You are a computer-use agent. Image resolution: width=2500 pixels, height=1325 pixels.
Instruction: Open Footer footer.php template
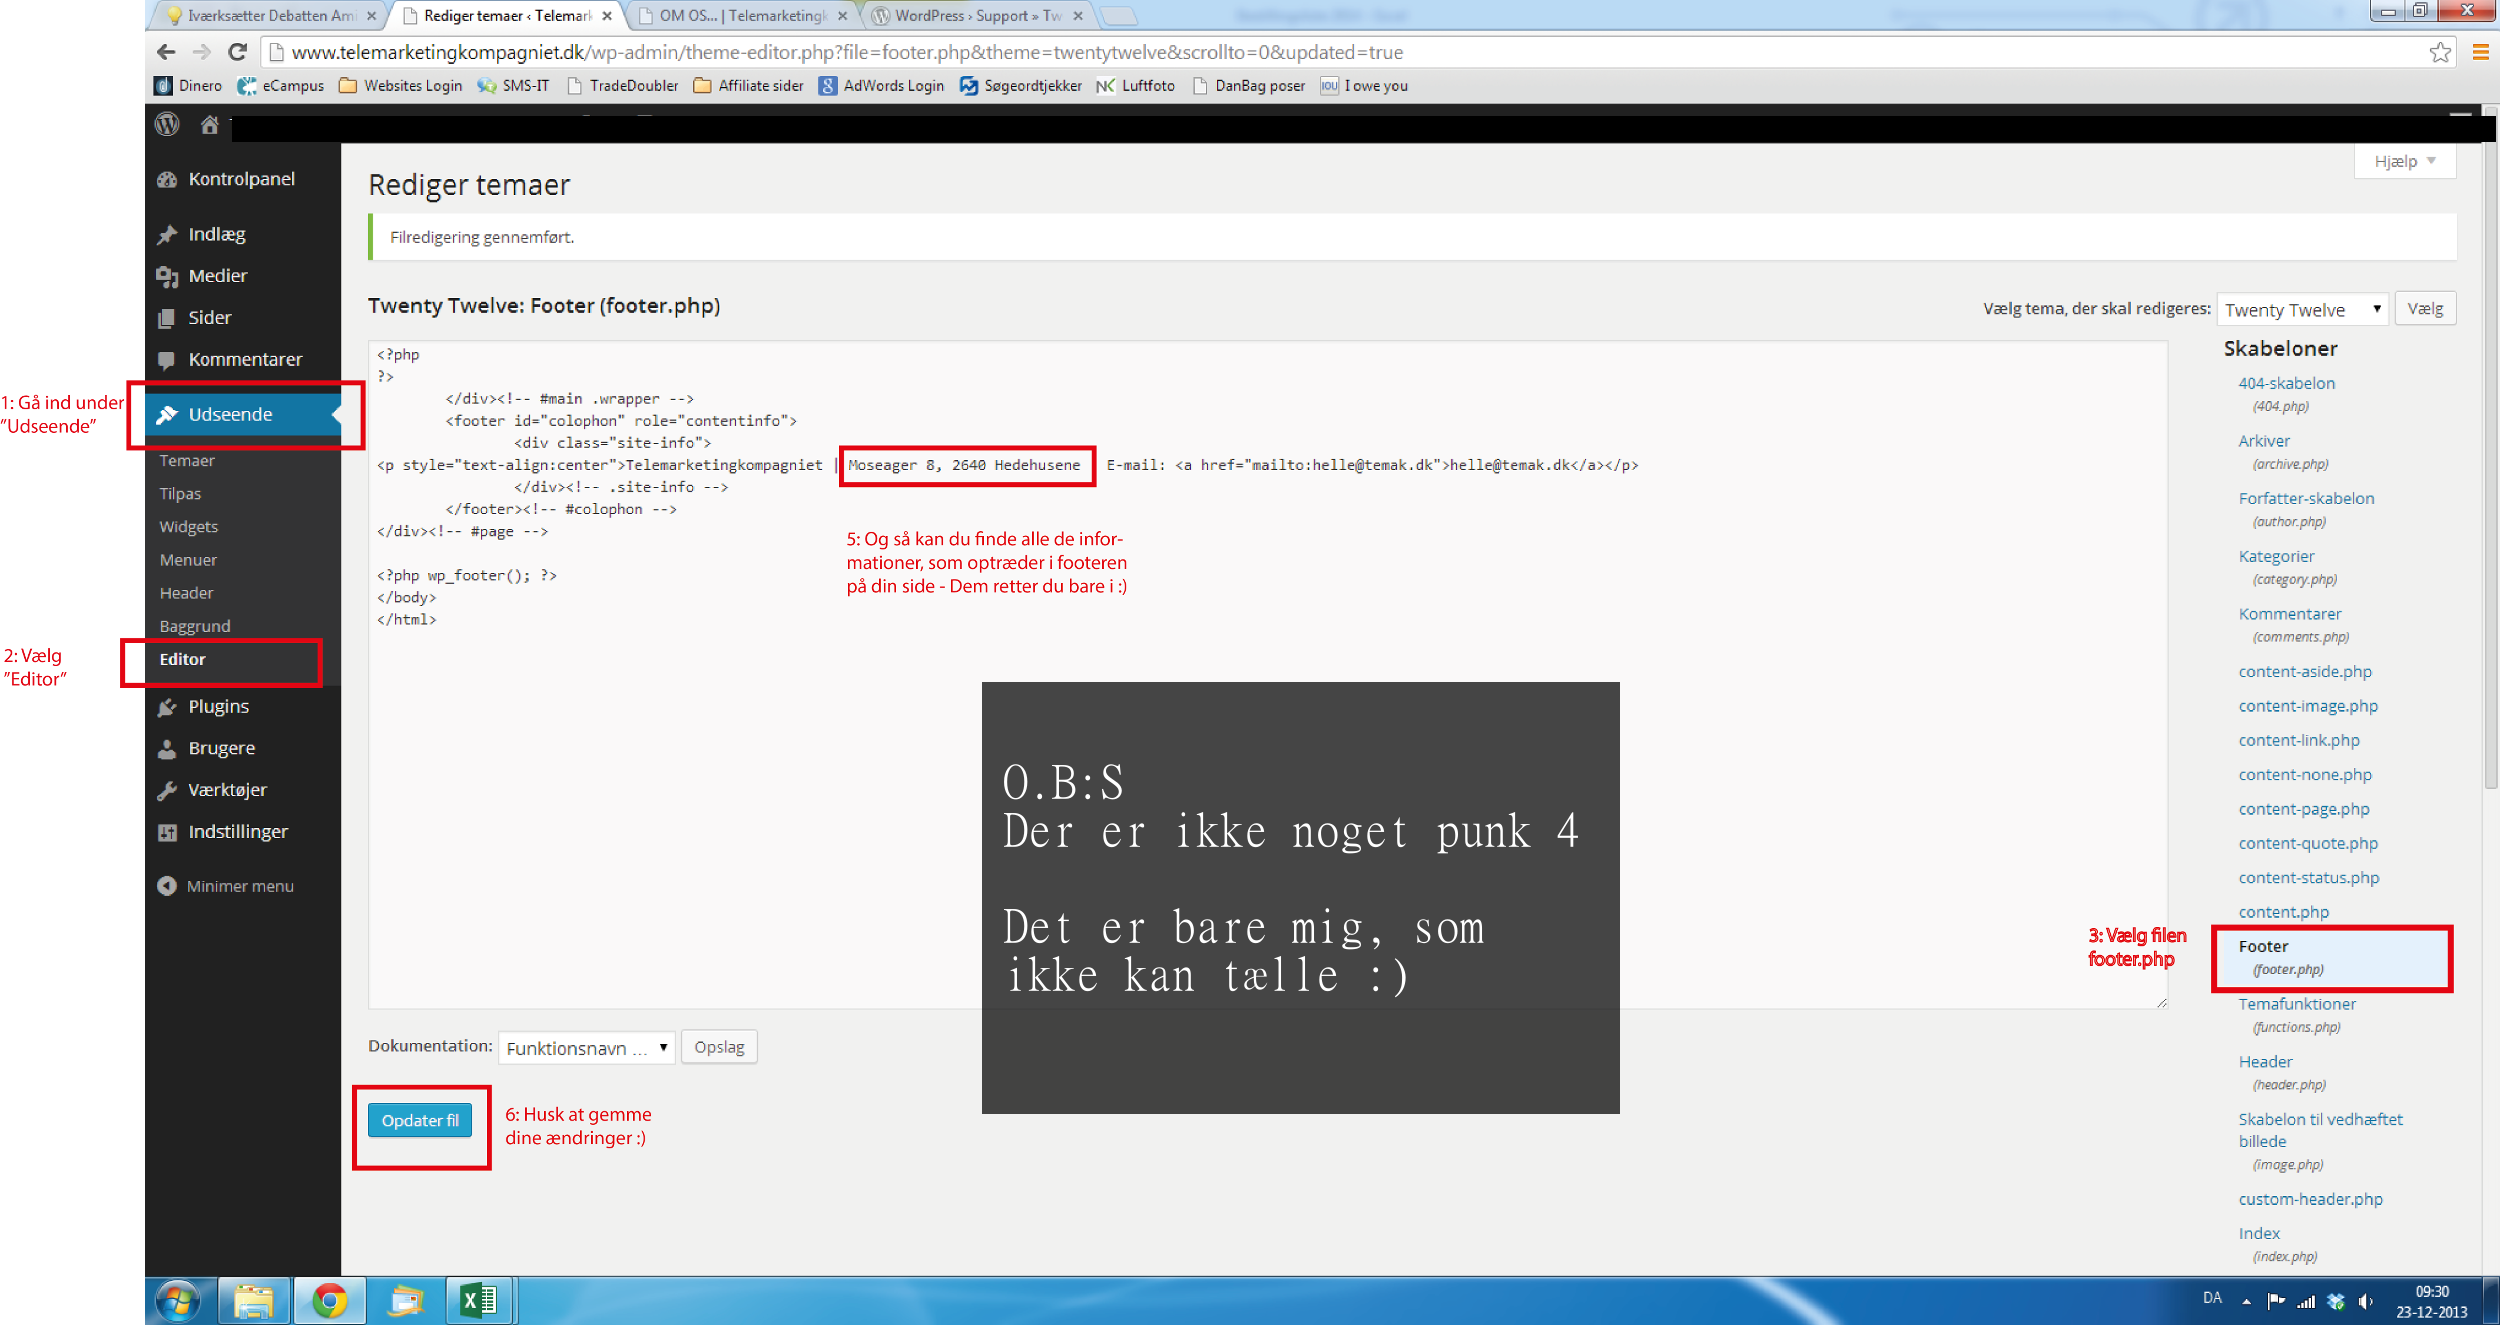click(2263, 946)
